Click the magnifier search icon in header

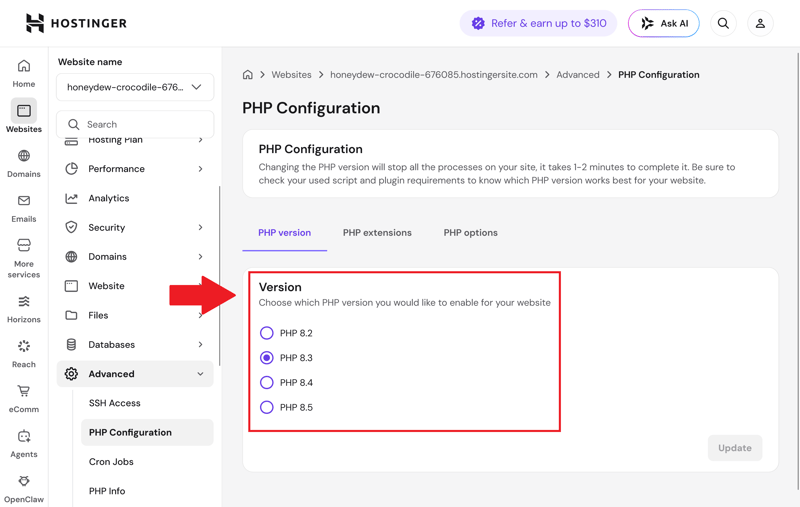pos(723,23)
